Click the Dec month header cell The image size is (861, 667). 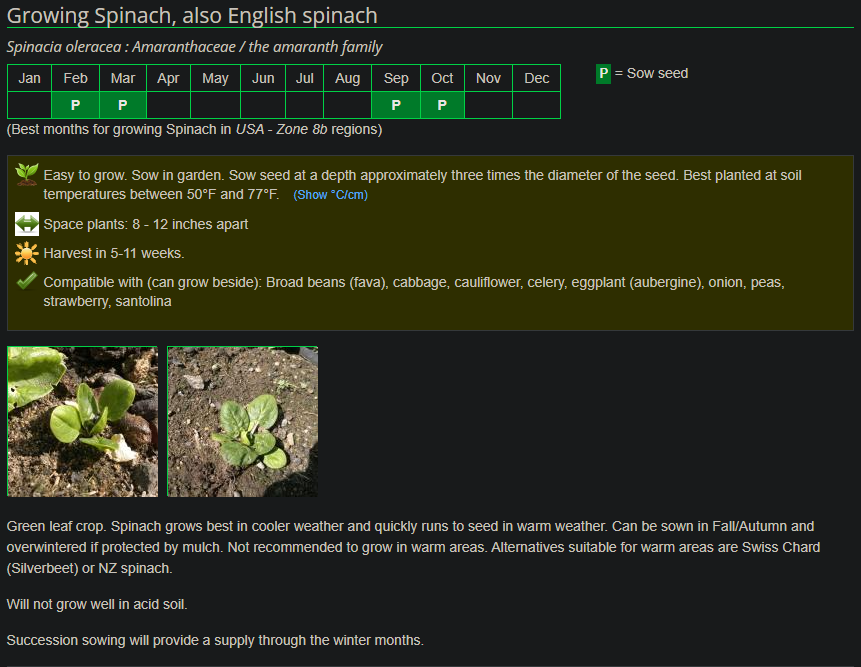[537, 78]
